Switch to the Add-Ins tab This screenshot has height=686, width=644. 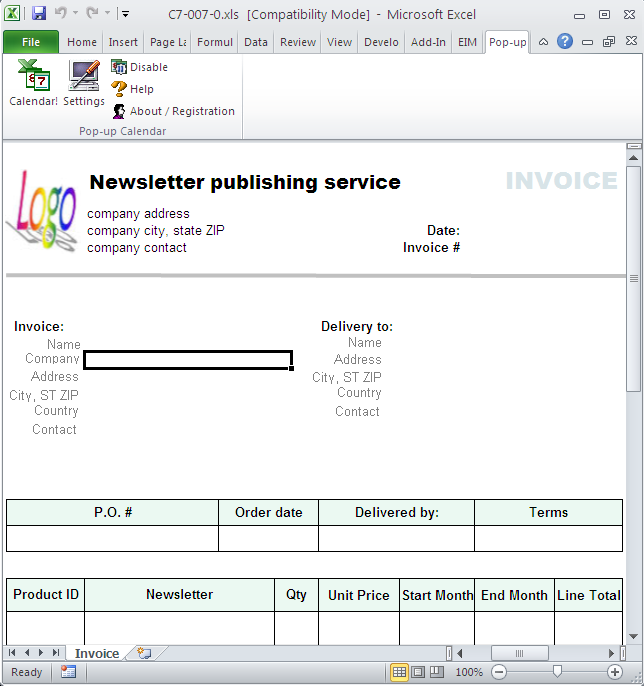coord(428,42)
